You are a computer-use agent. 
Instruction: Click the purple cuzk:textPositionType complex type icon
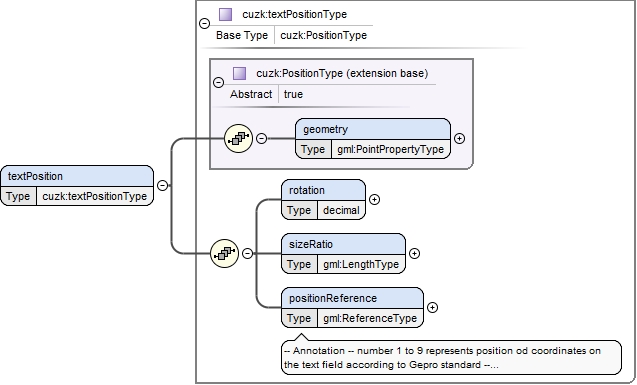coord(225,14)
